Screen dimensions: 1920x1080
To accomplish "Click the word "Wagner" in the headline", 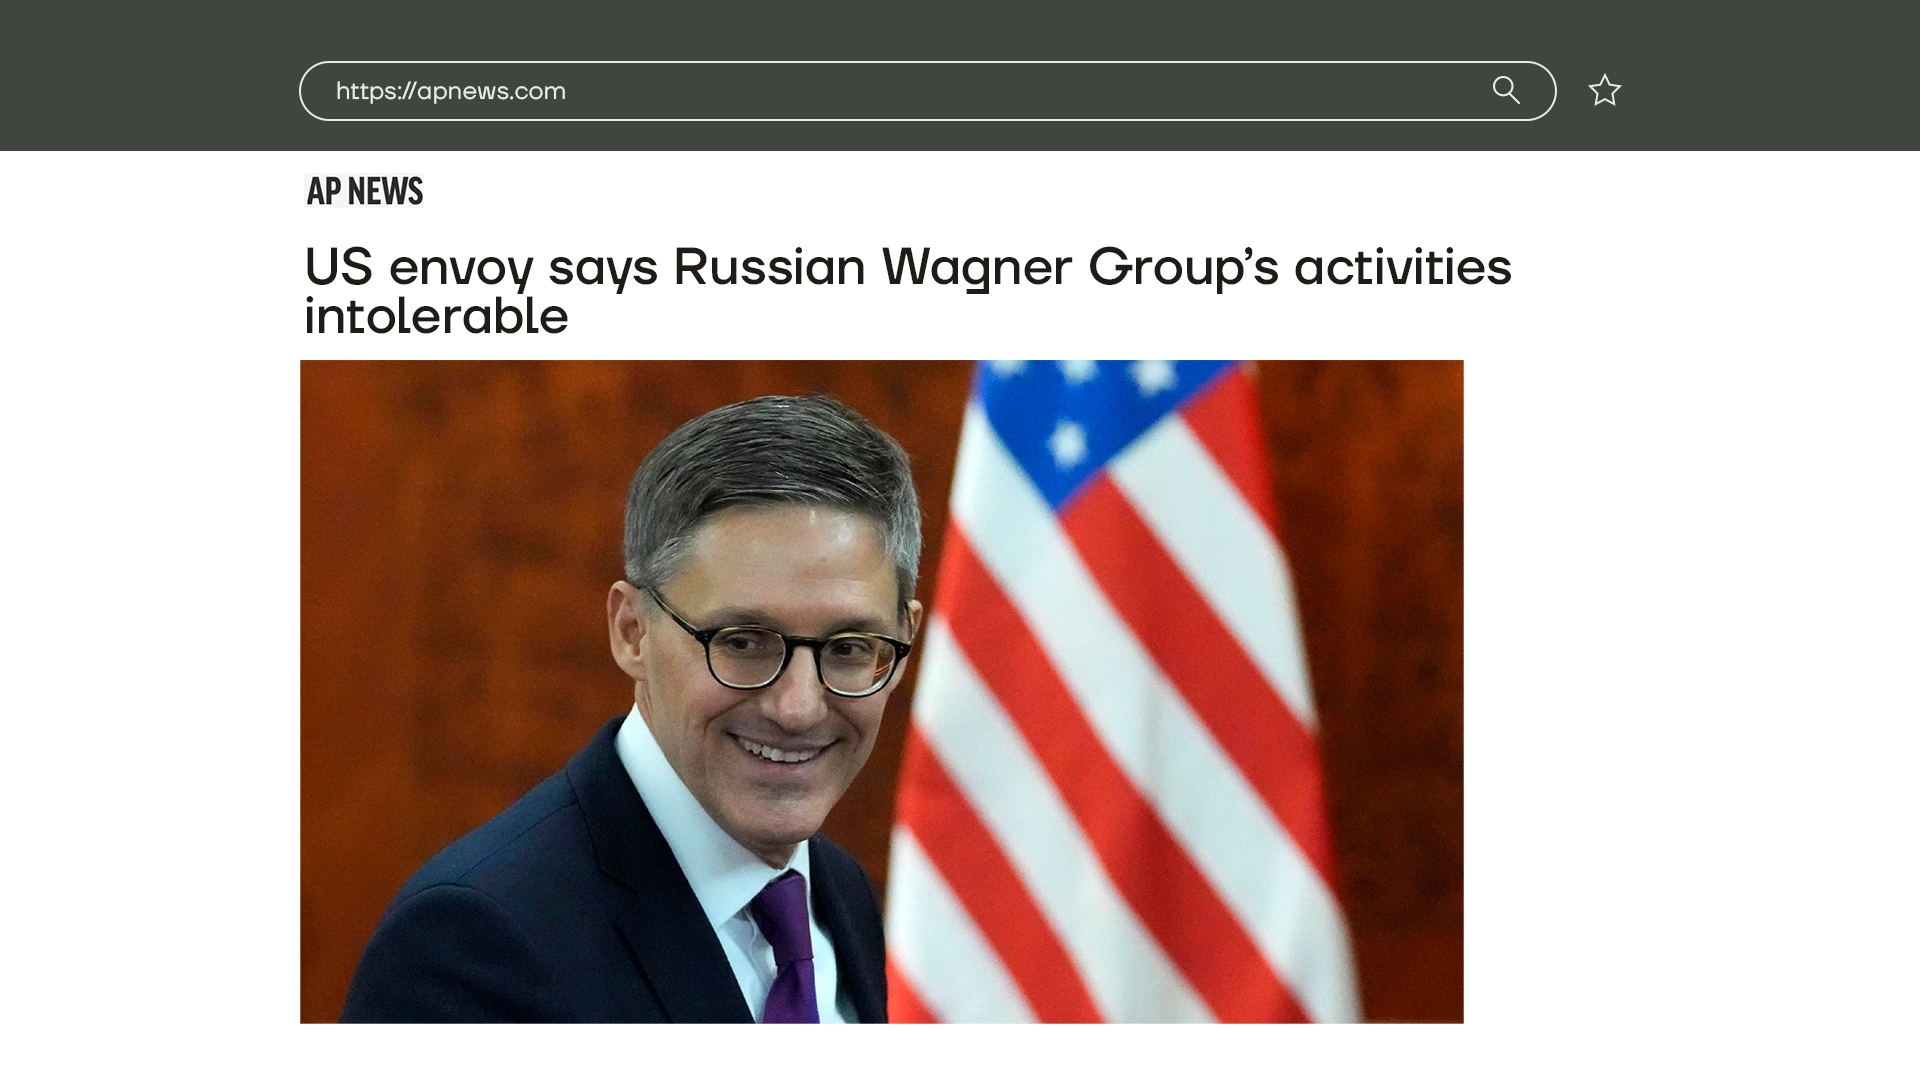I will (976, 268).
